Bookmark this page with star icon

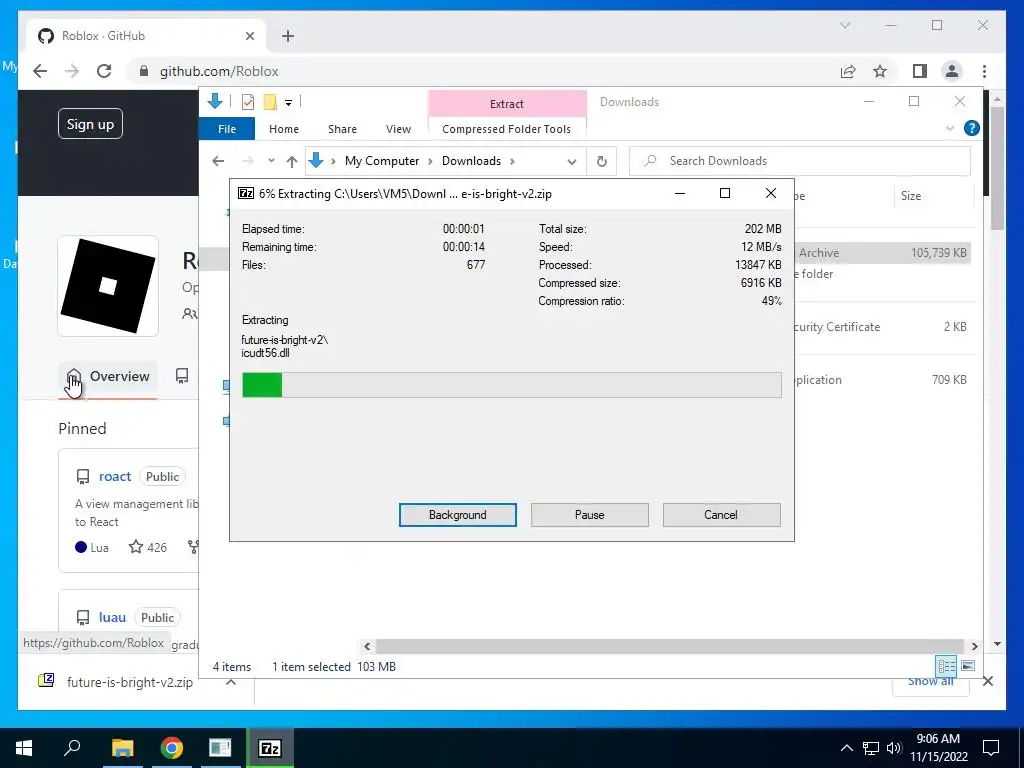click(x=880, y=71)
